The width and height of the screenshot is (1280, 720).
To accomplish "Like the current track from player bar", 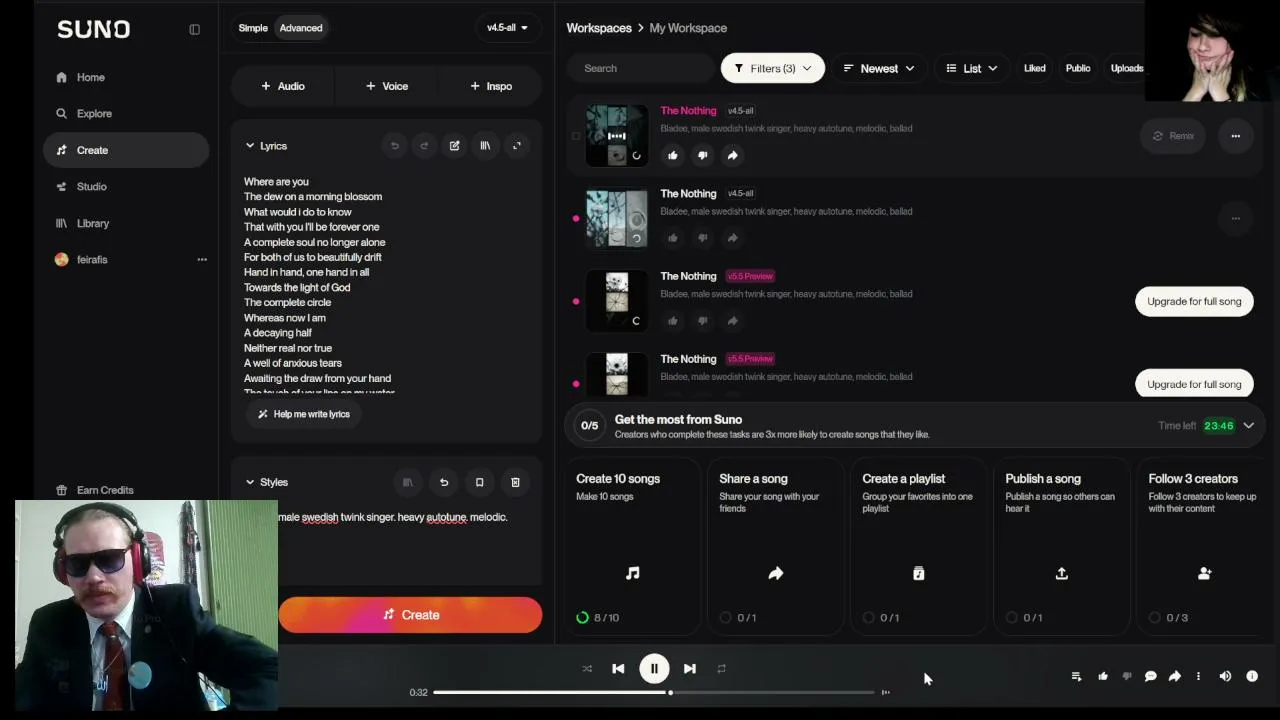I will tap(1103, 677).
